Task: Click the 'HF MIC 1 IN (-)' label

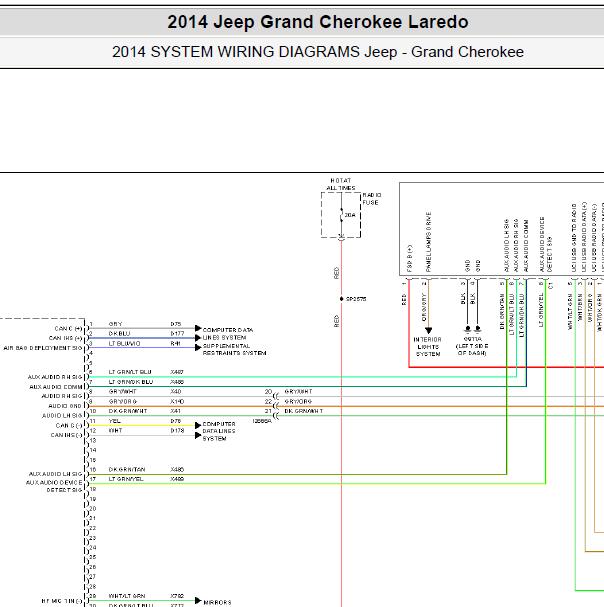Action: [x=62, y=601]
